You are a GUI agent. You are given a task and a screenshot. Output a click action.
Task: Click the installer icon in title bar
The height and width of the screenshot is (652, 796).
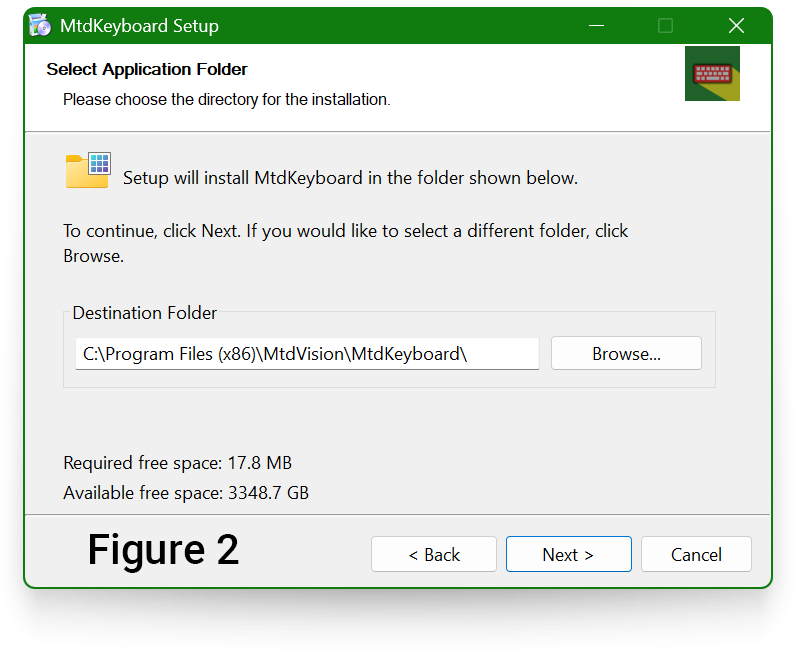point(40,26)
